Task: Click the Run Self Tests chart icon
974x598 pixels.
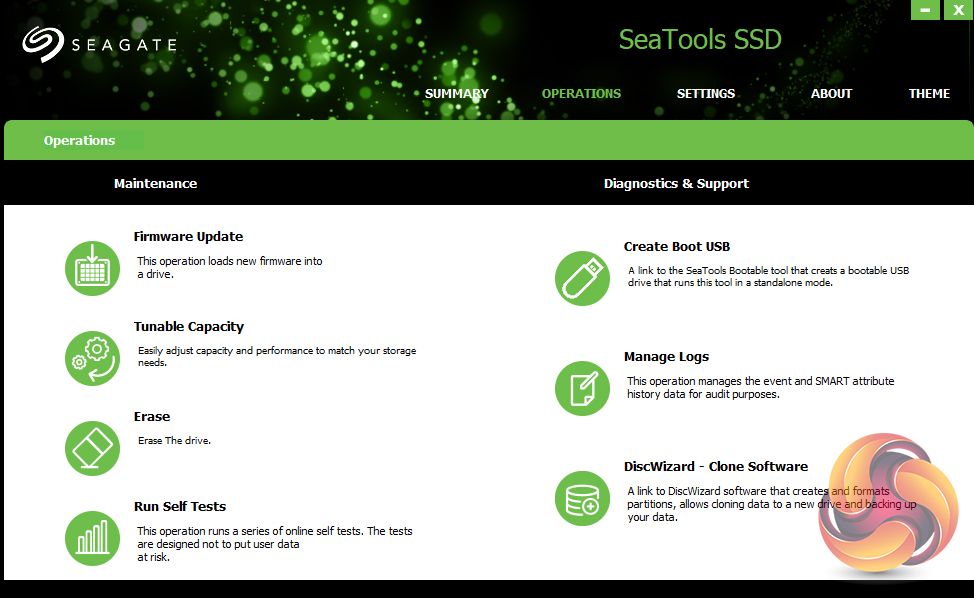Action: 93,538
